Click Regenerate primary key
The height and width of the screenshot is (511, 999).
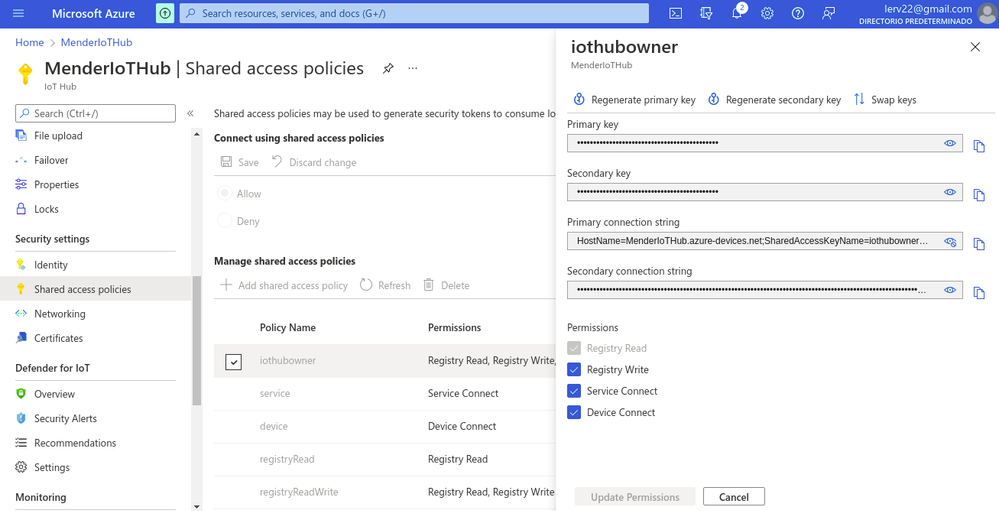pyautogui.click(x=635, y=100)
